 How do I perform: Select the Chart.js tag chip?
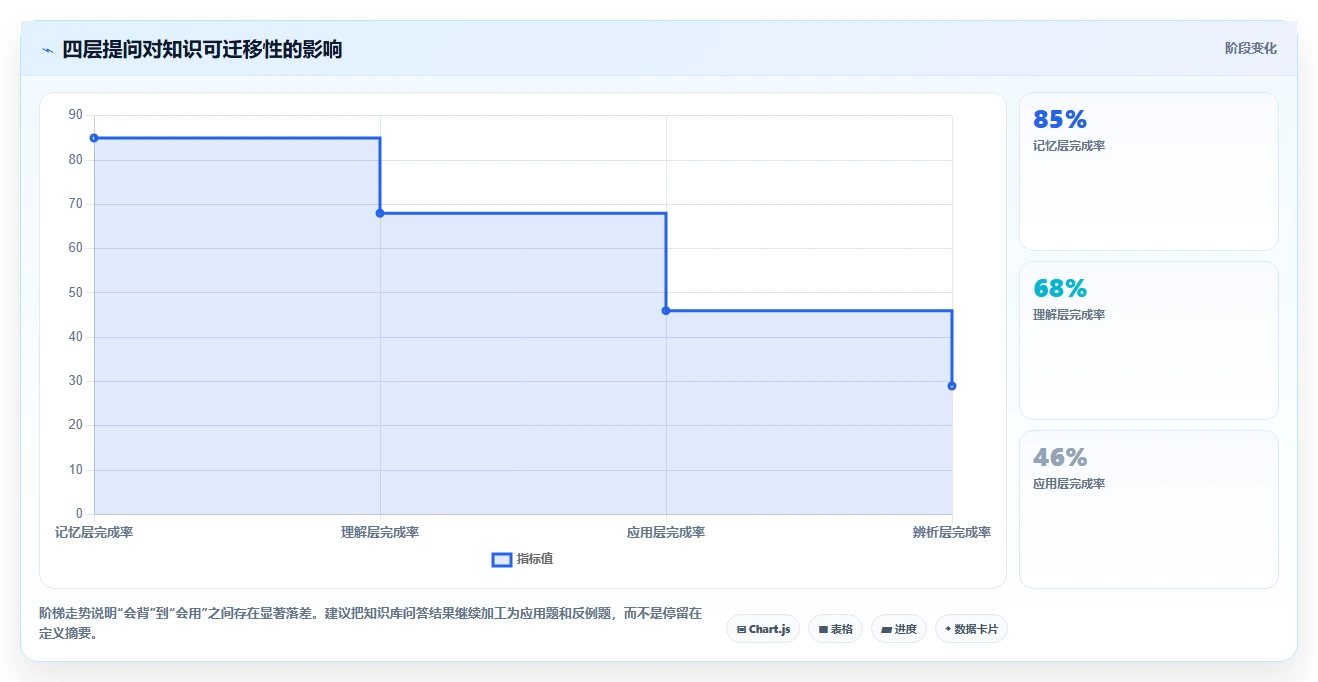pos(763,629)
